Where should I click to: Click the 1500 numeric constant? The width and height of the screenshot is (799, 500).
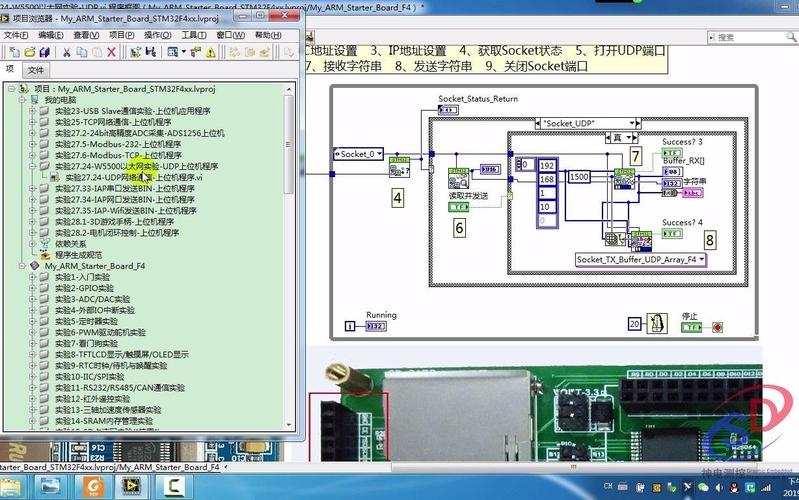pos(579,177)
